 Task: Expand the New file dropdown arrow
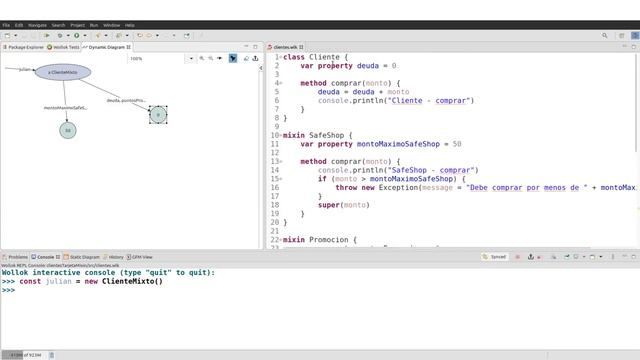point(16,36)
